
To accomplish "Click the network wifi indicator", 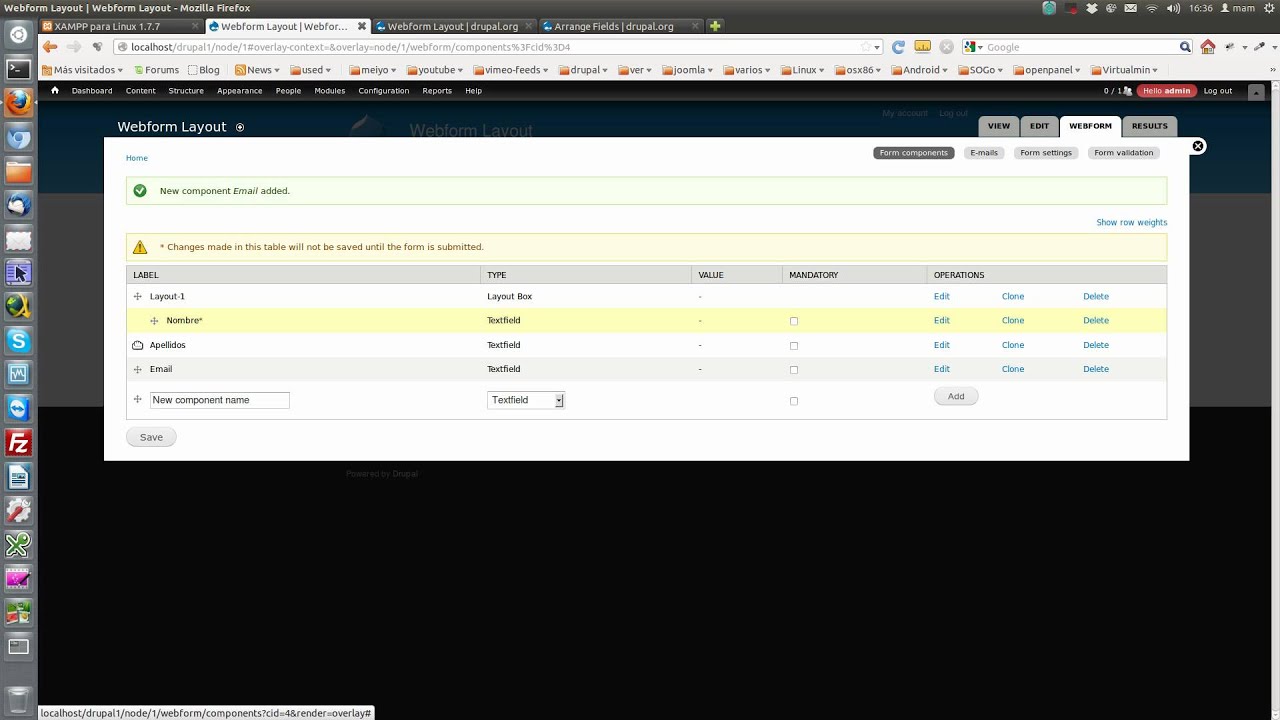I will coord(1151,8).
